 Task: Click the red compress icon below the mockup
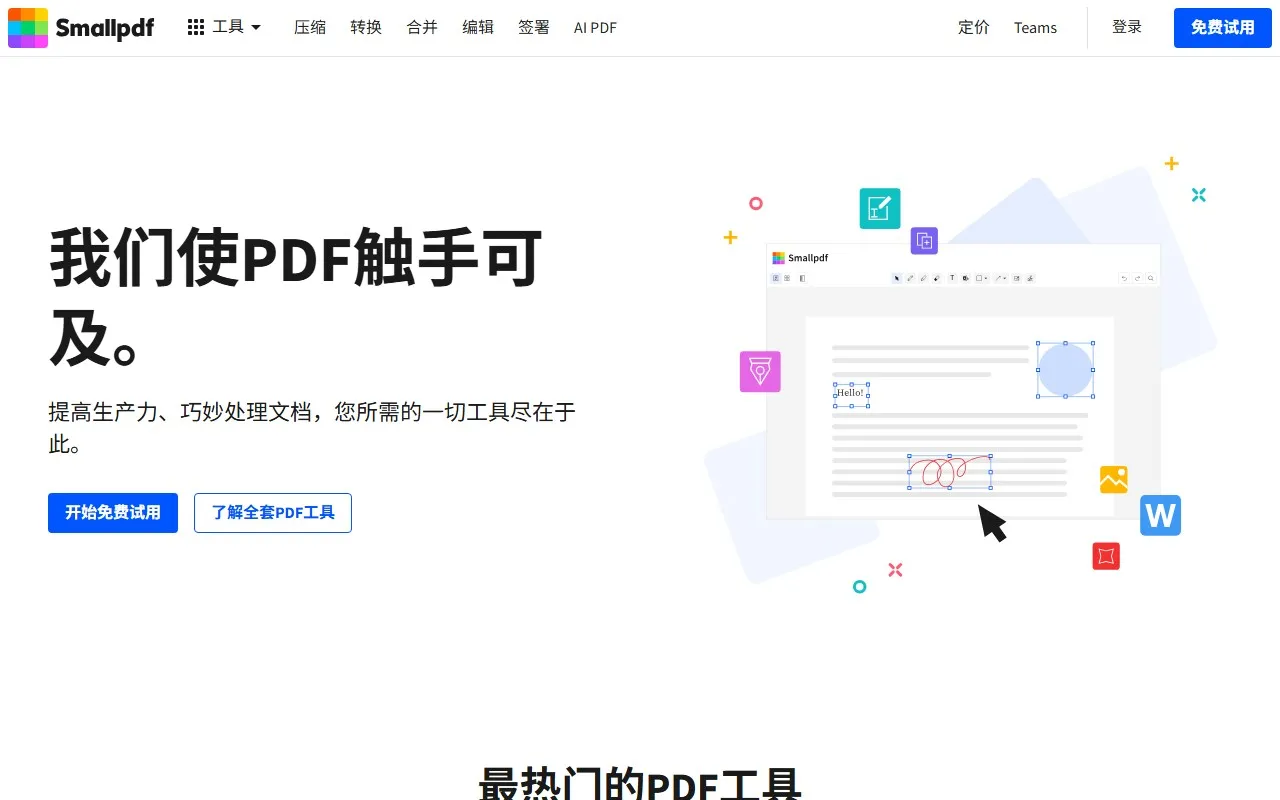coord(1105,556)
